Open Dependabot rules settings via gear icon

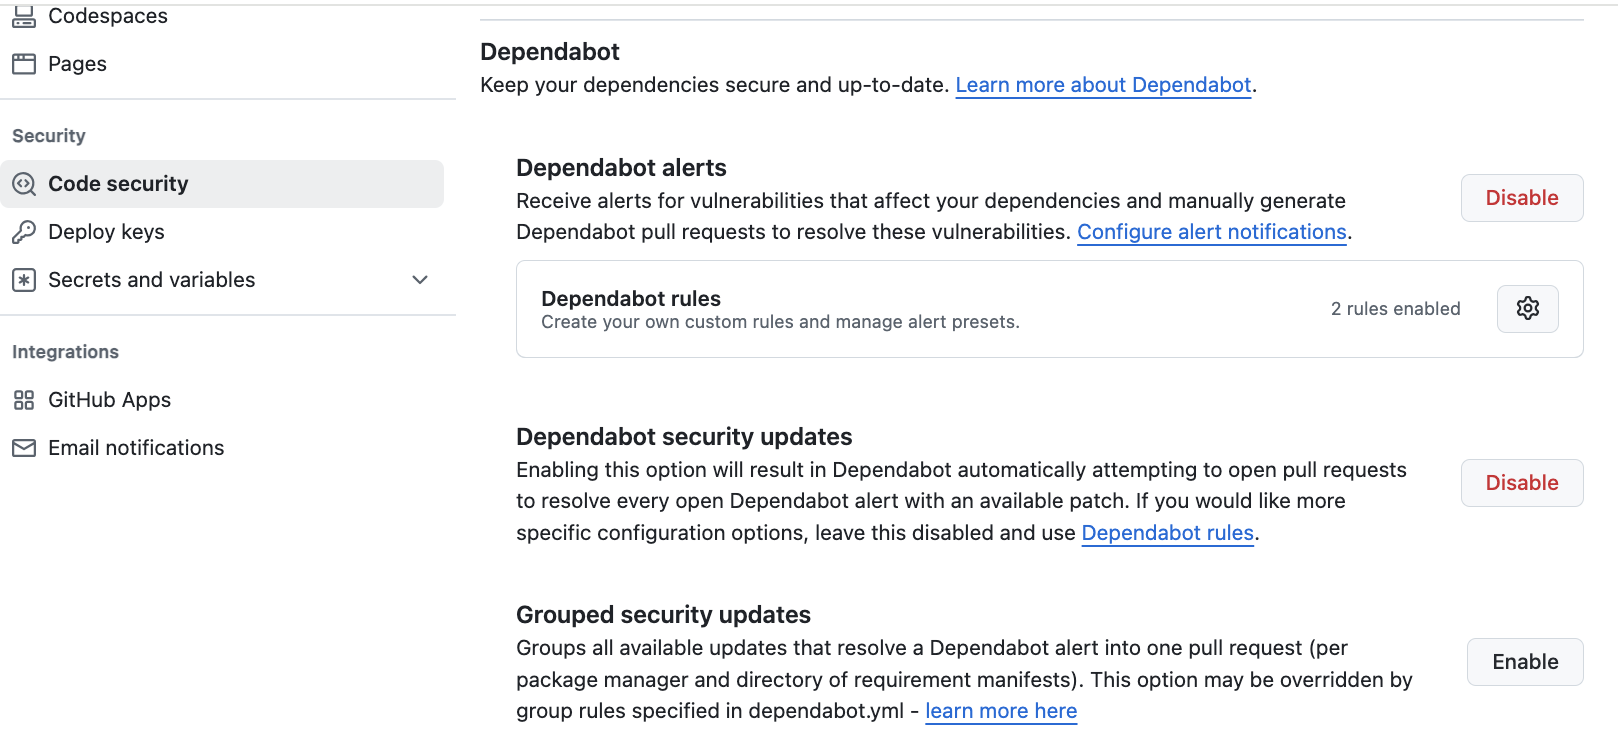[1527, 308]
